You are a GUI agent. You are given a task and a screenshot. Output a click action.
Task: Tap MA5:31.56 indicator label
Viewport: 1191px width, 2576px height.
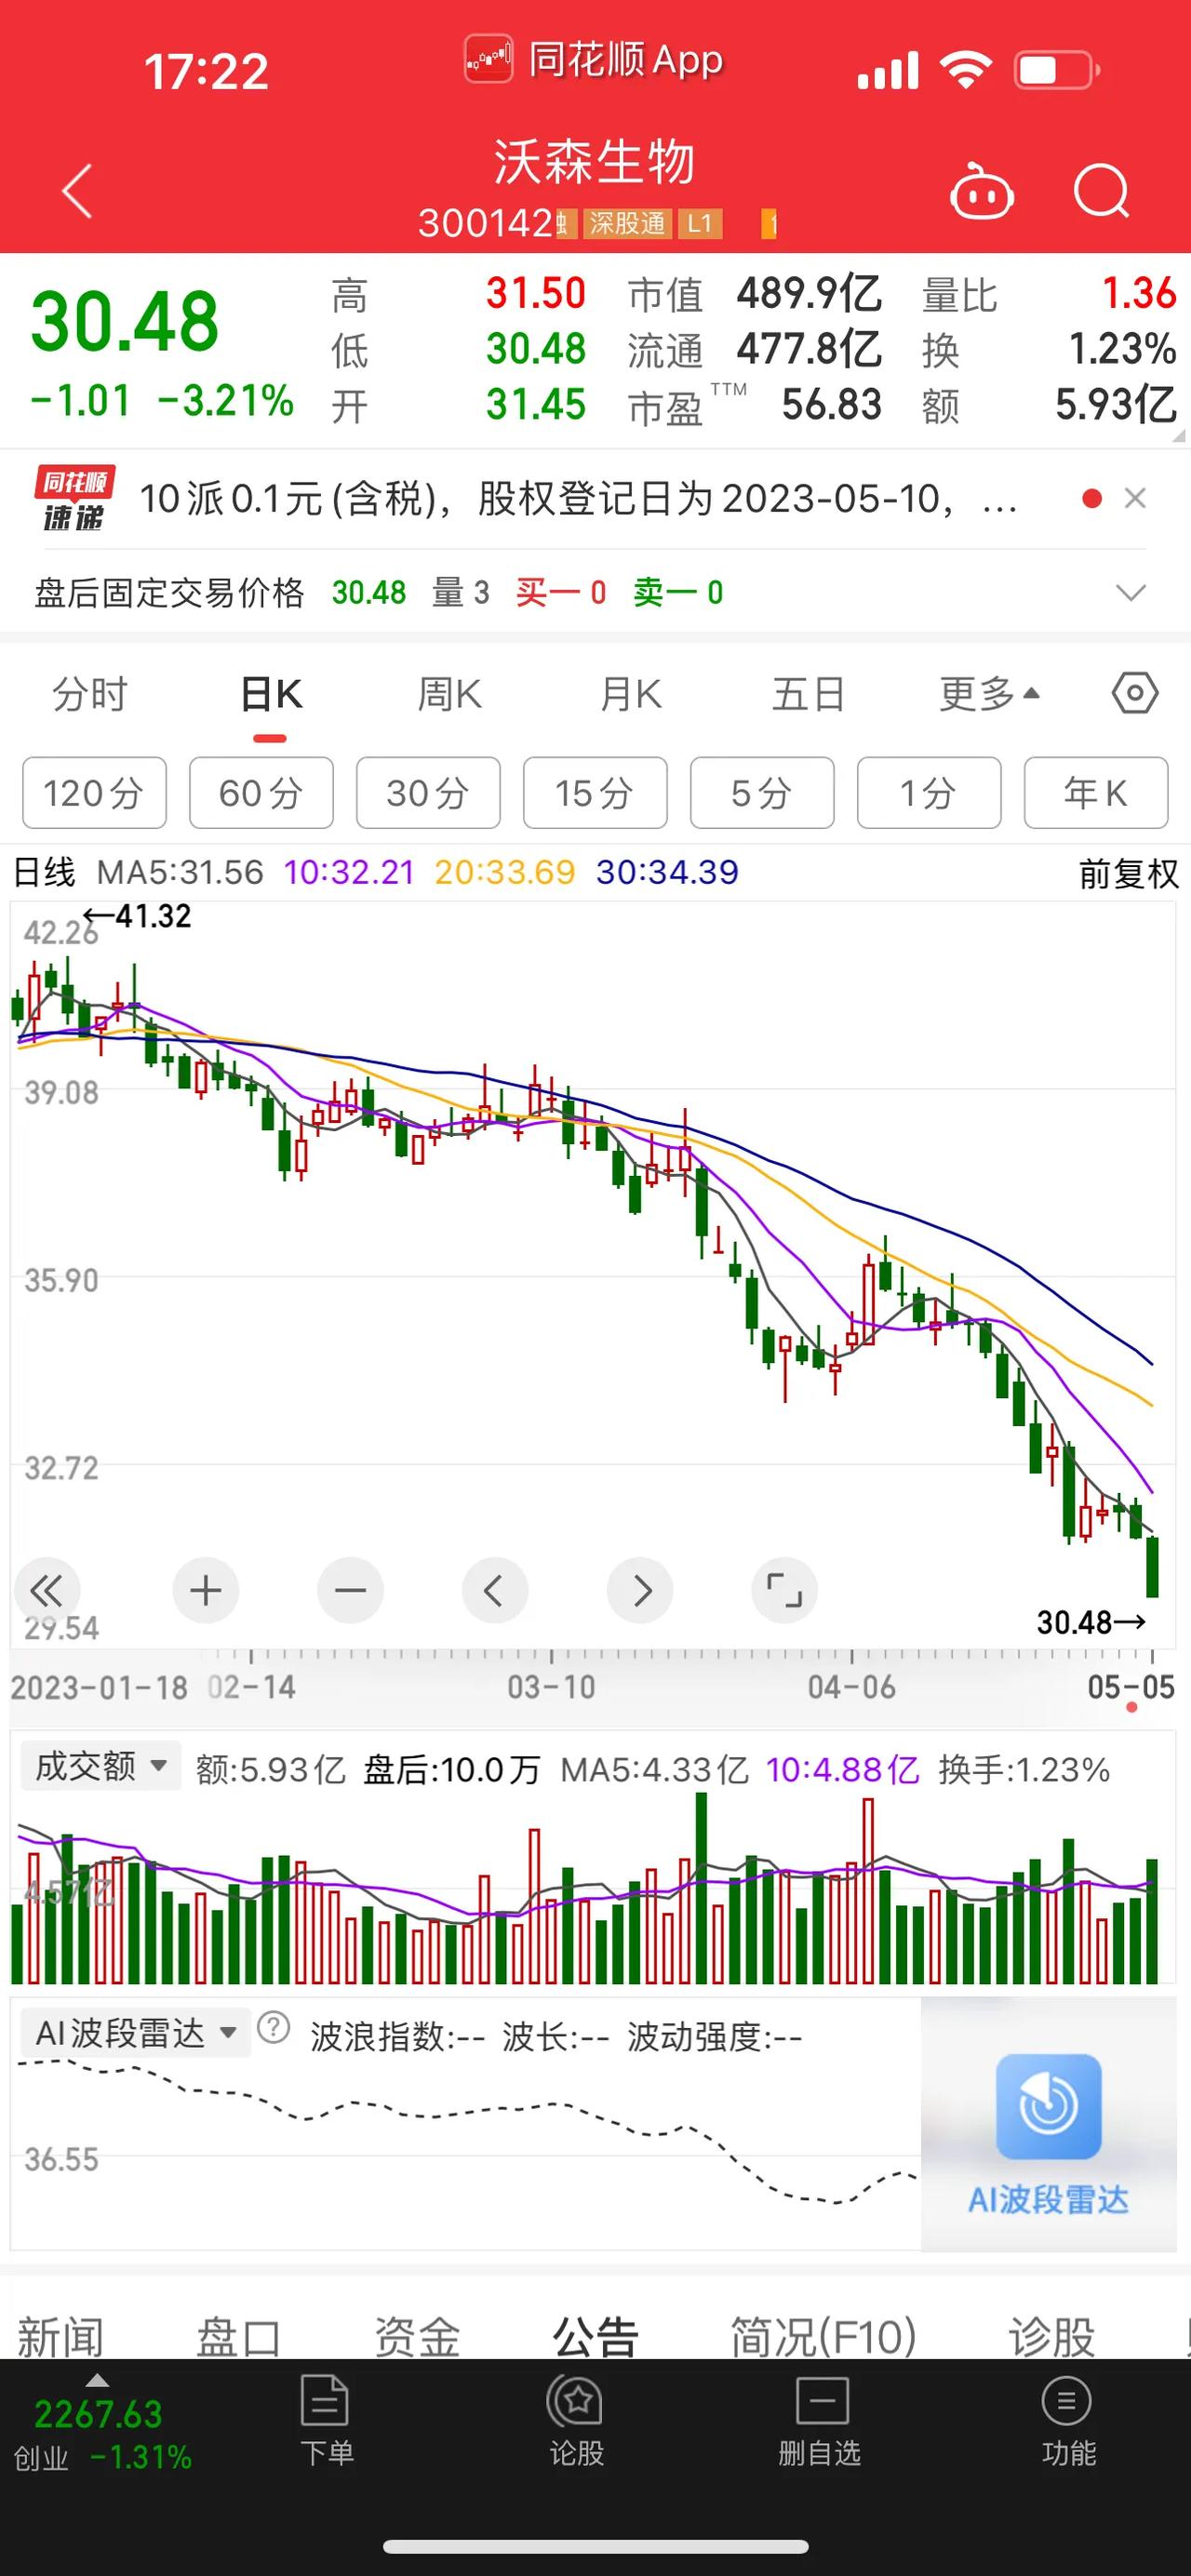coord(180,872)
